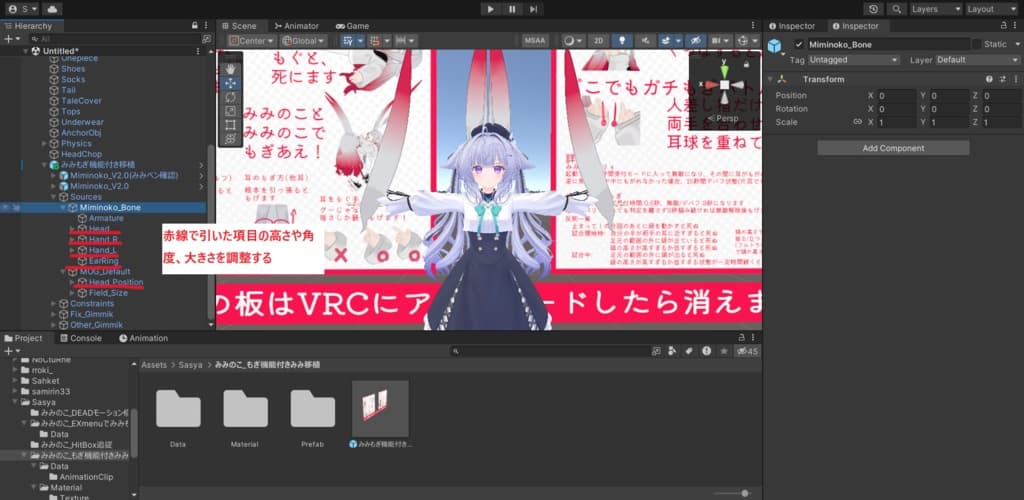Toggle orientation gizmo lock
Screen dimensions: 1024x500
point(746,63)
